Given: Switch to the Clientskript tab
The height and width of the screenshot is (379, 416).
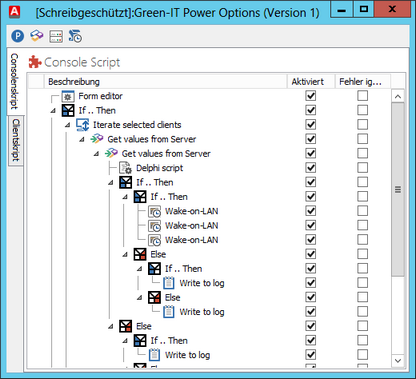Looking at the screenshot, I should [x=15, y=140].
